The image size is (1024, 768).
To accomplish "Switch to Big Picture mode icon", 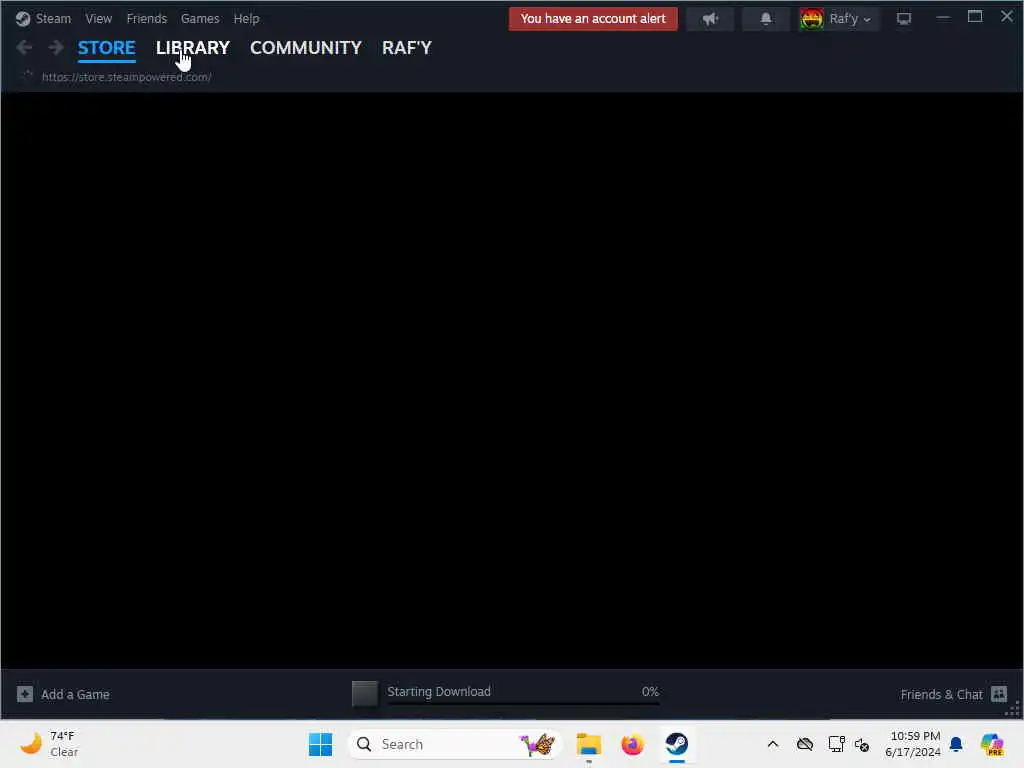I will (904, 18).
